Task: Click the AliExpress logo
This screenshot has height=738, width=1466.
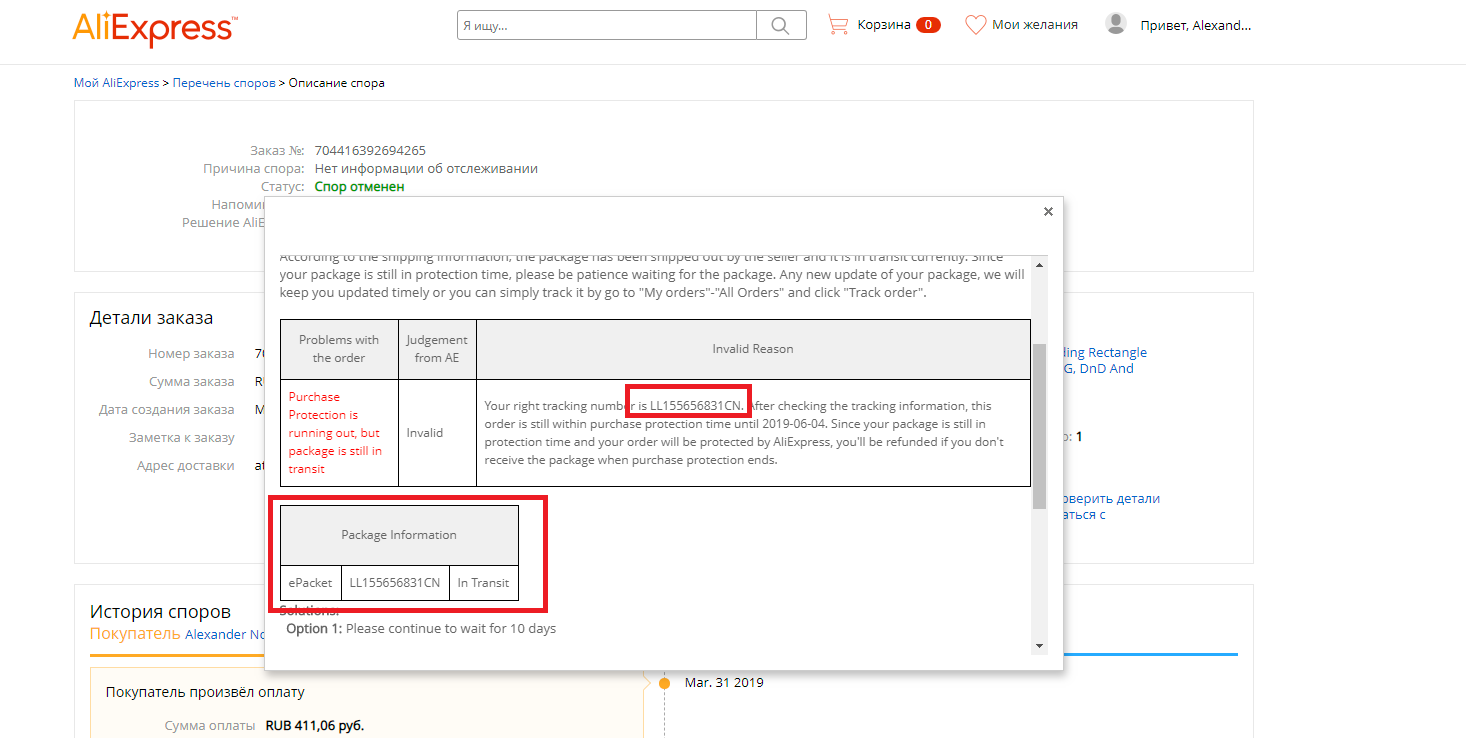Action: [154, 28]
